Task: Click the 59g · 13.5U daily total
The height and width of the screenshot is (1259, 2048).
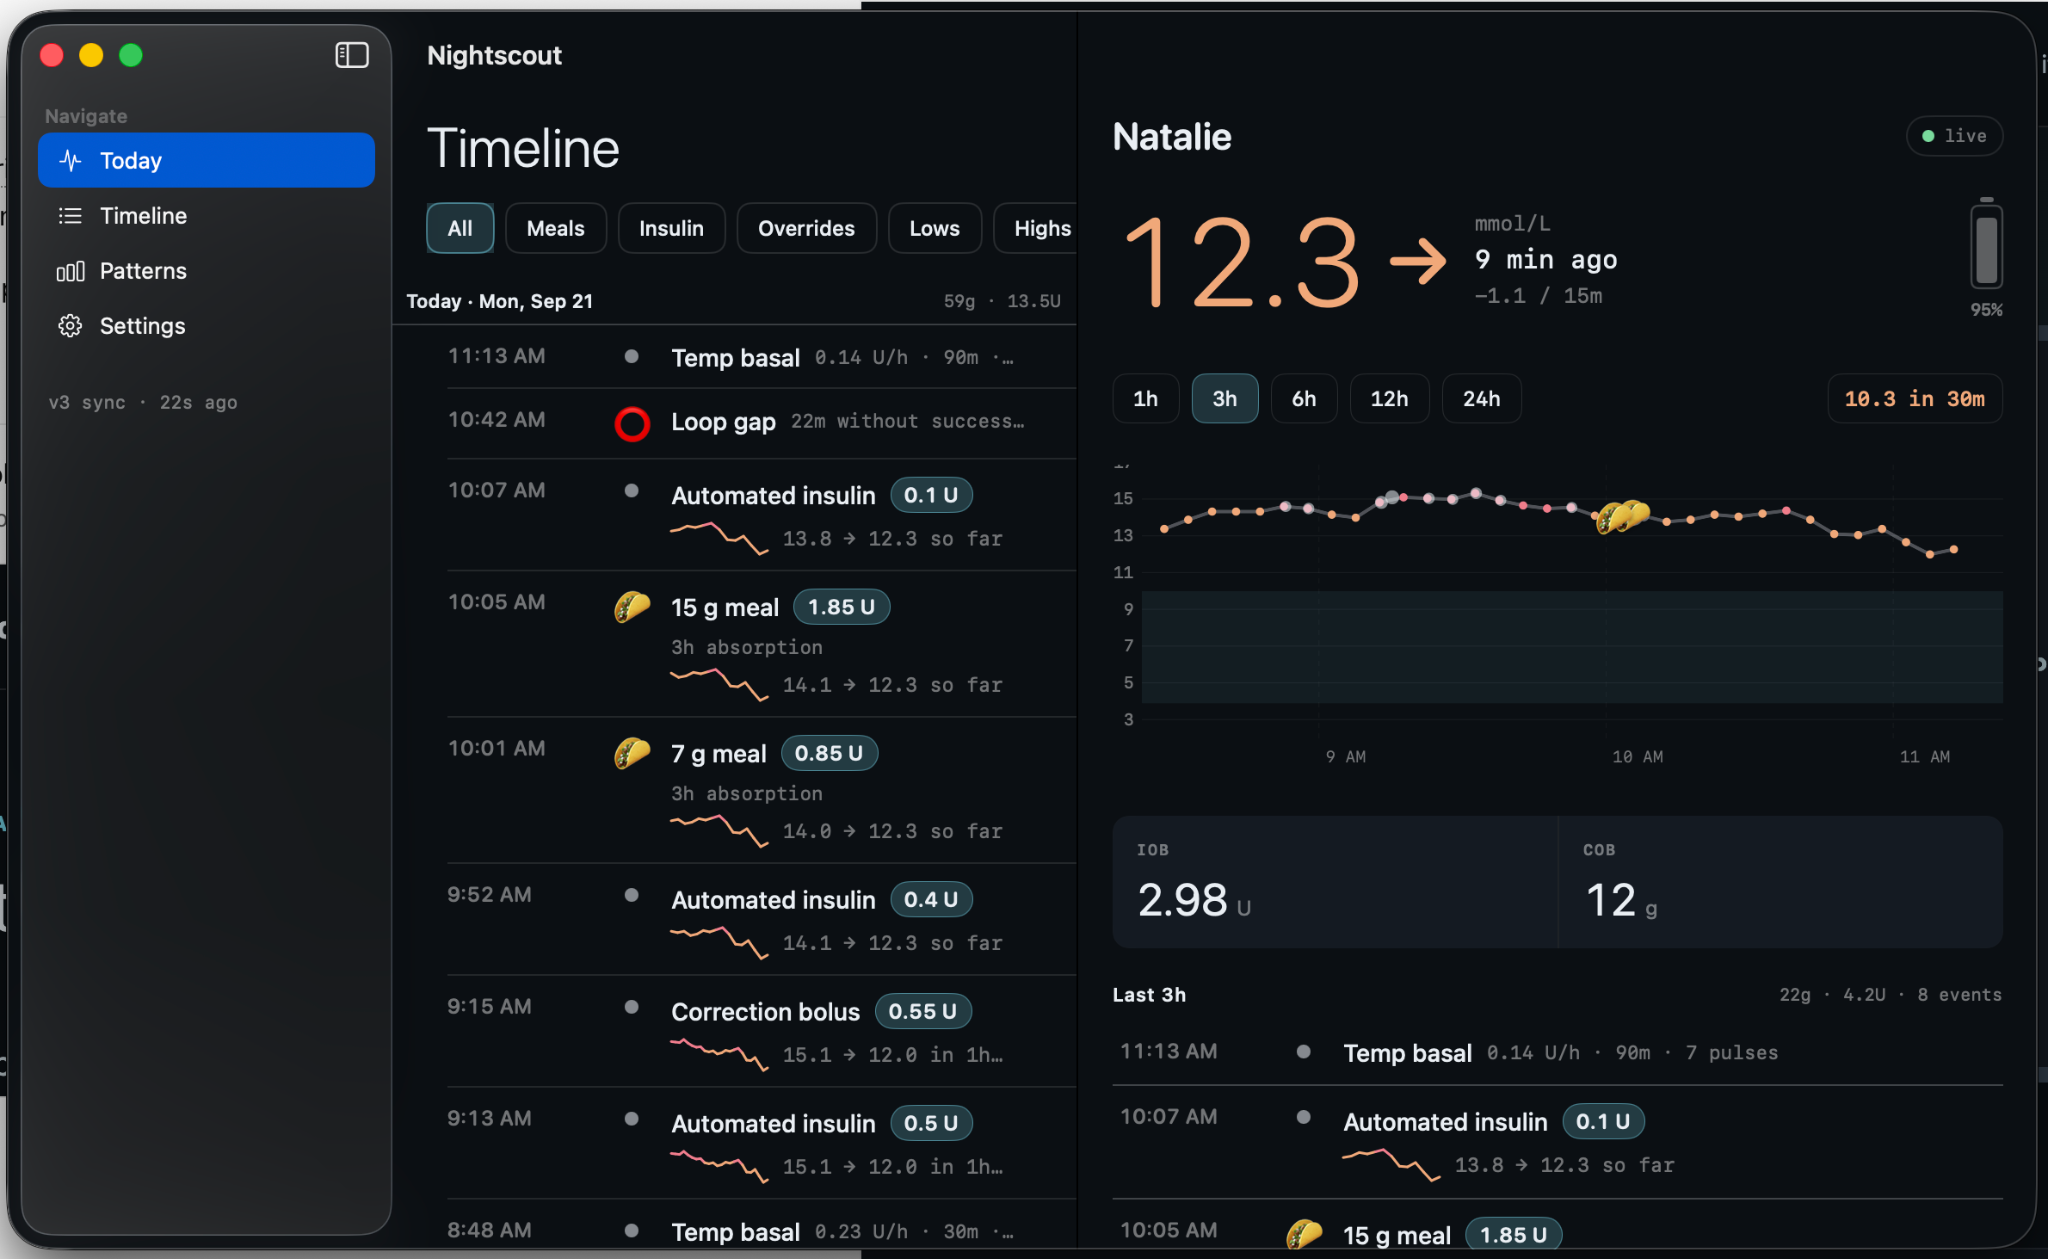Action: click(1002, 301)
